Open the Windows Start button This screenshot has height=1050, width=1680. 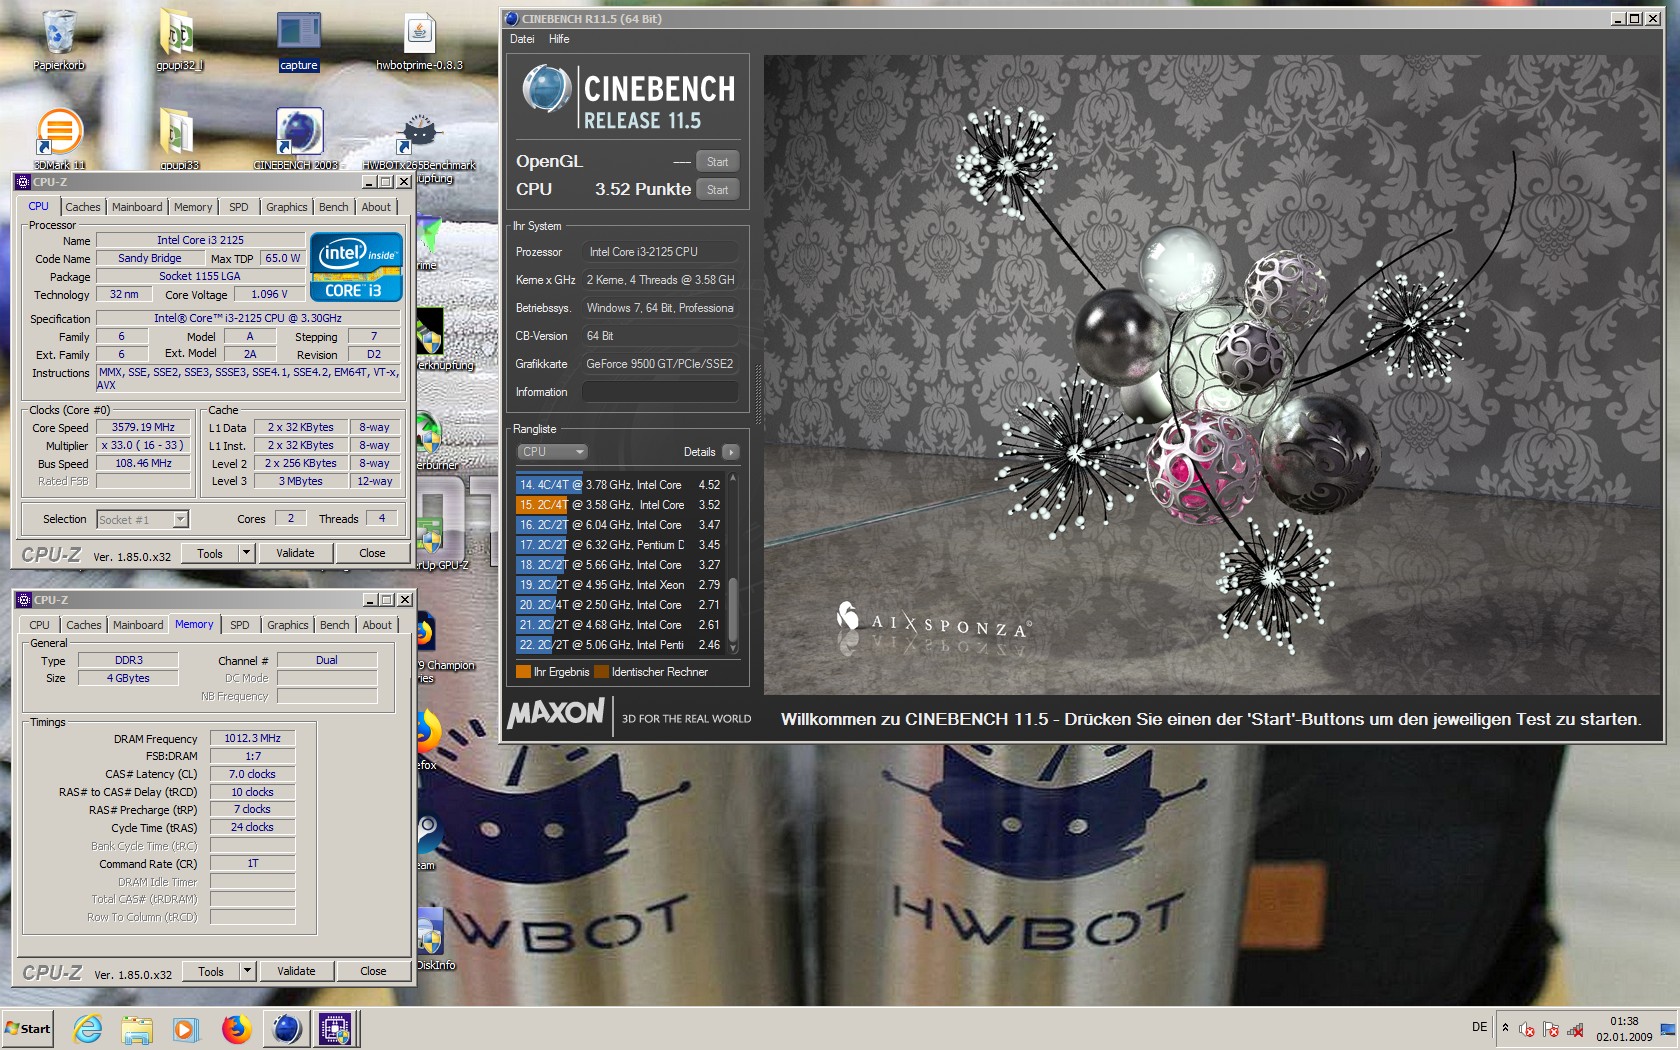(28, 1028)
